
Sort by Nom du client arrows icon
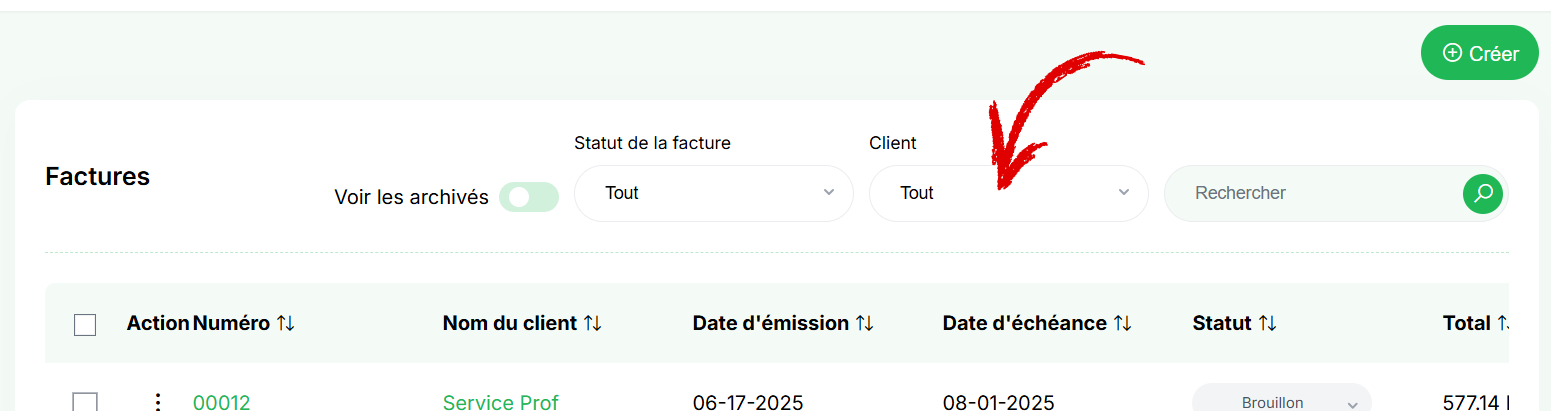pos(593,323)
